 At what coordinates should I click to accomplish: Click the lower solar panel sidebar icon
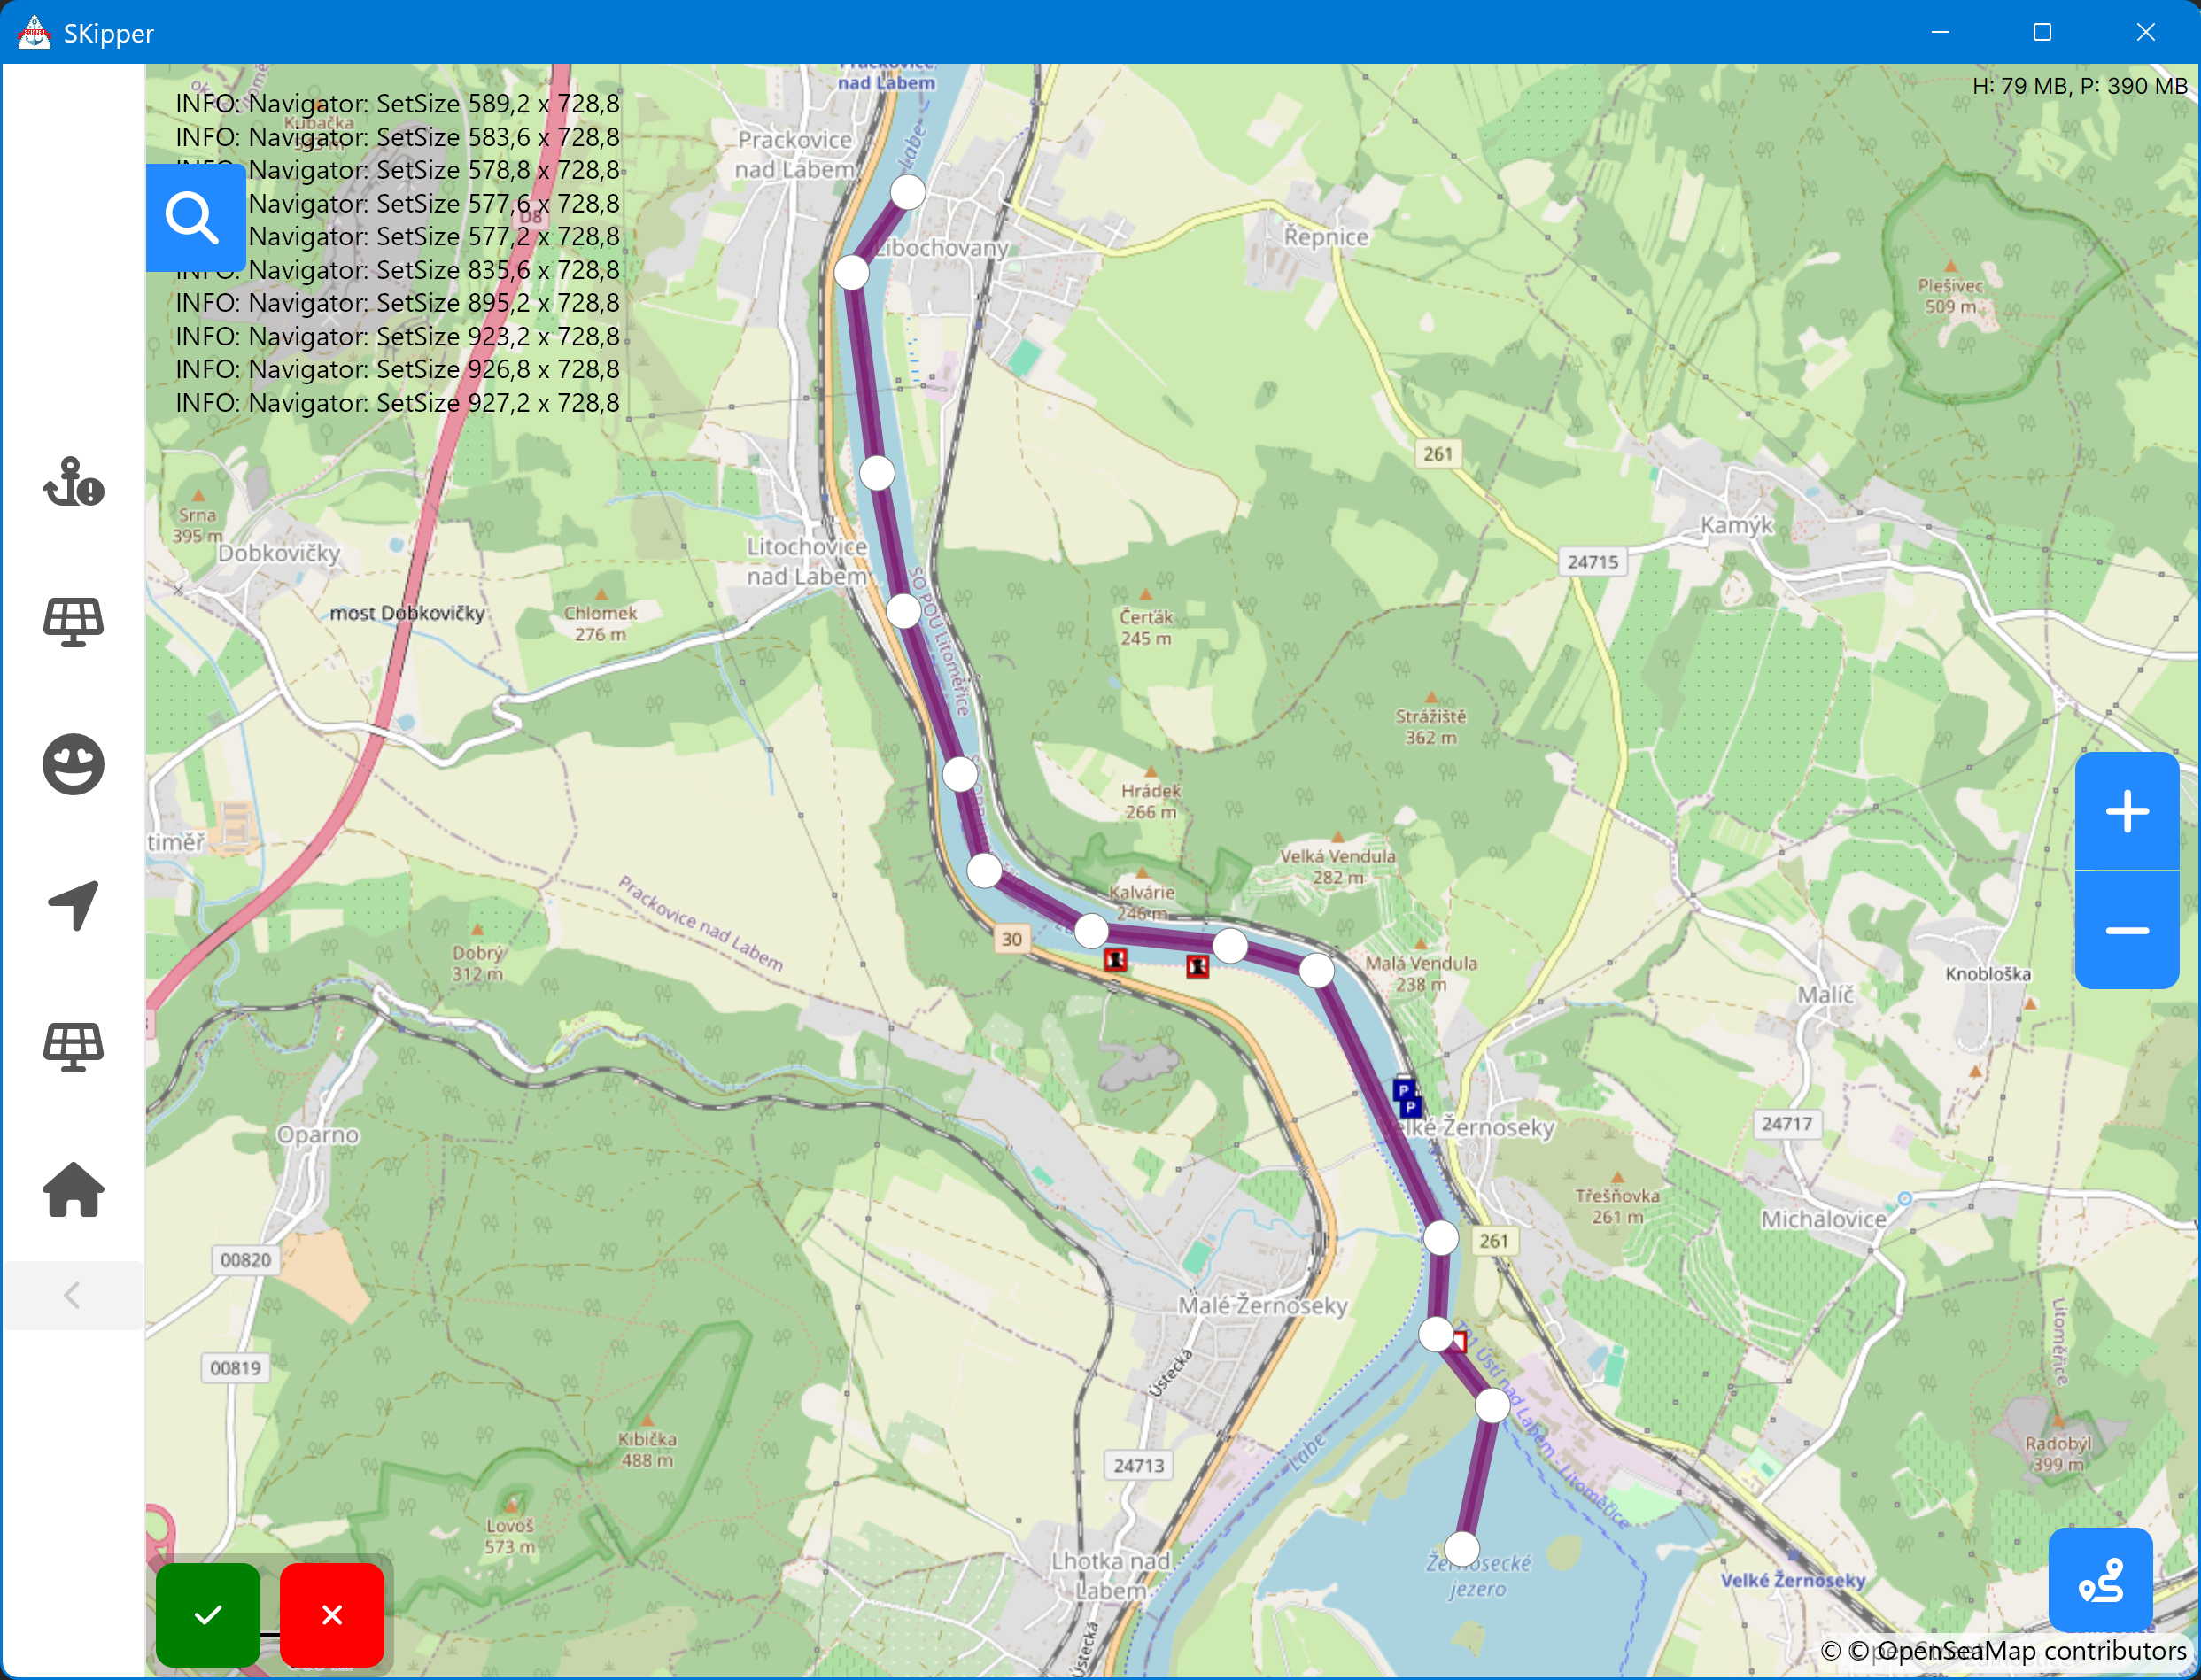pos(73,1047)
